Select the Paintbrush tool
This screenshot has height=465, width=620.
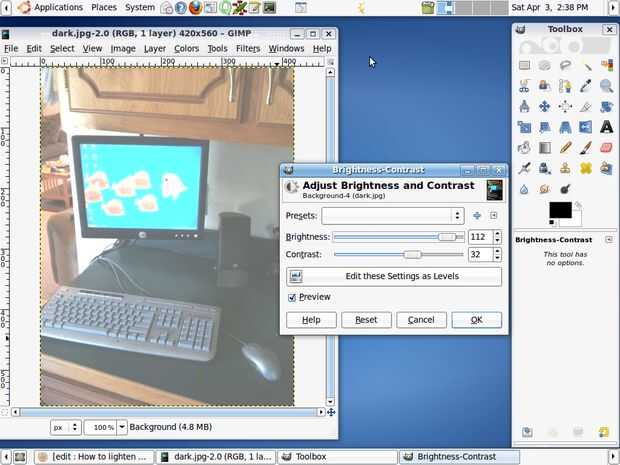coord(586,148)
